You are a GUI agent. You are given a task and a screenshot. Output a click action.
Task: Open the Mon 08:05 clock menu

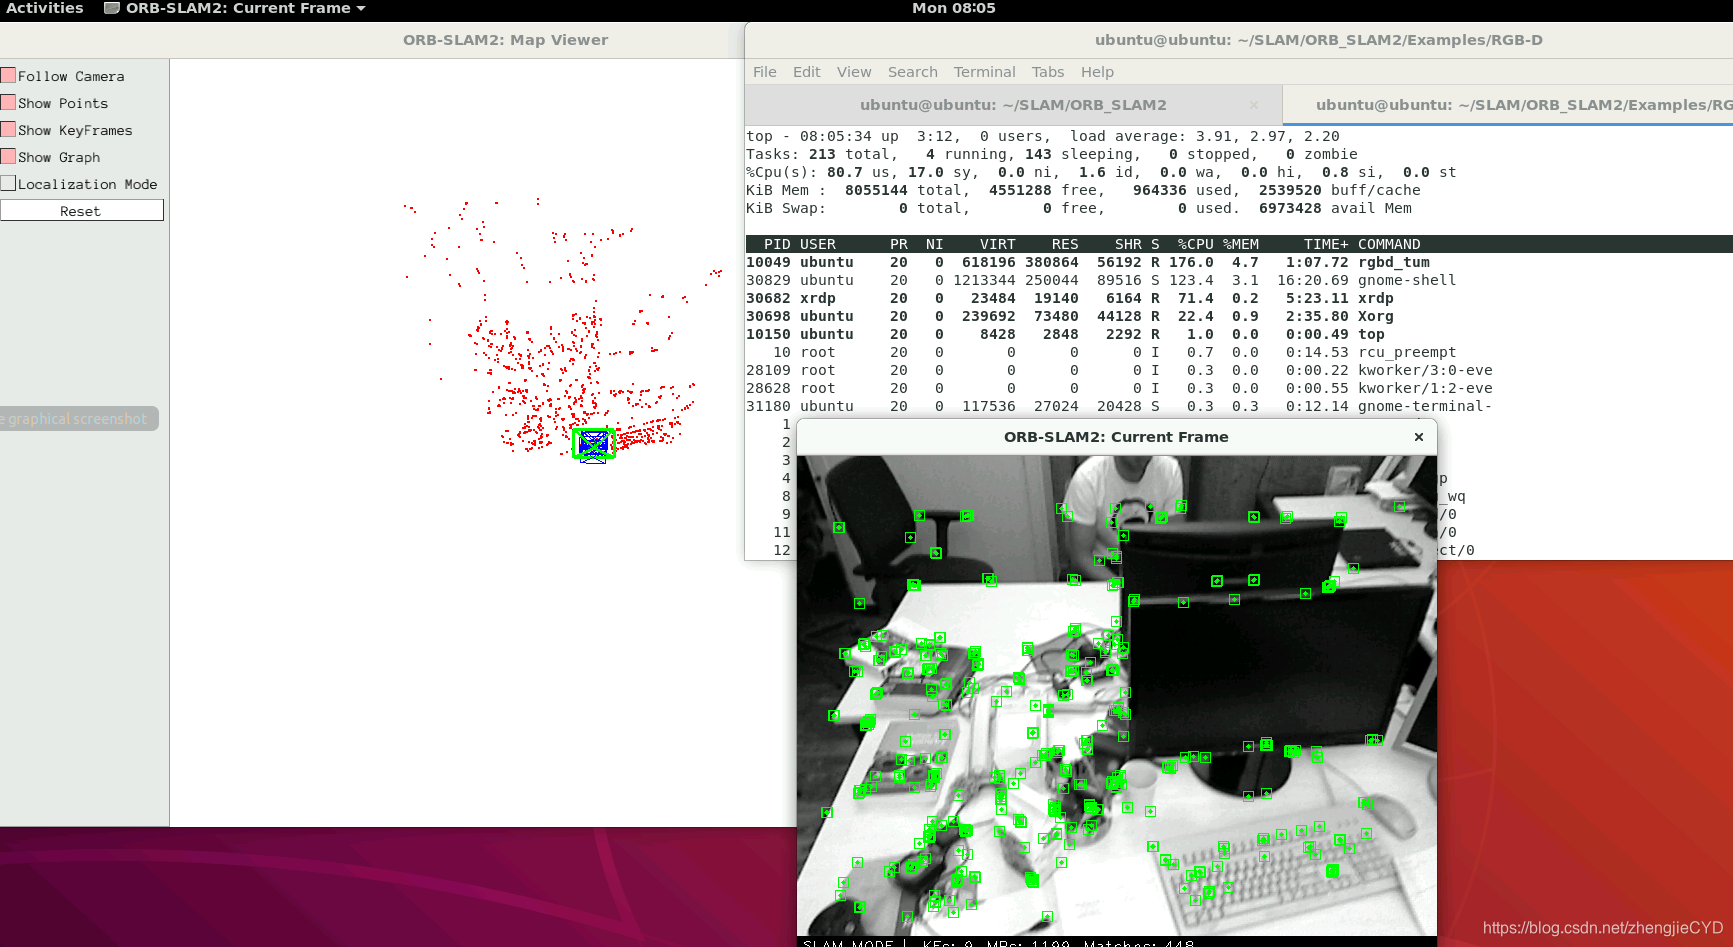[x=953, y=8]
